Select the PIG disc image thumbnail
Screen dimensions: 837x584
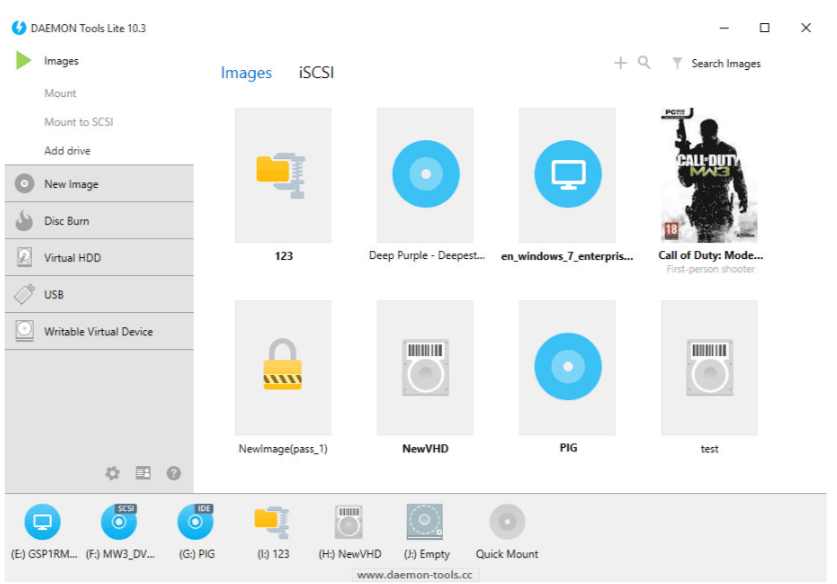click(x=567, y=367)
